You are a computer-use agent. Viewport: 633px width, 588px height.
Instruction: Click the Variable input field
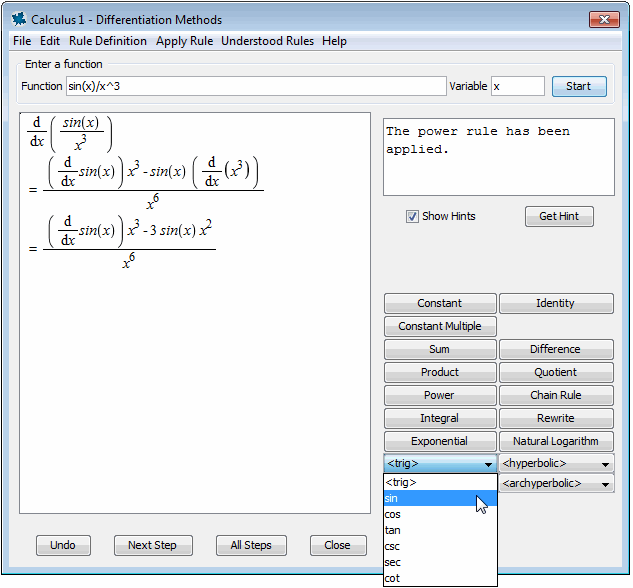517,86
